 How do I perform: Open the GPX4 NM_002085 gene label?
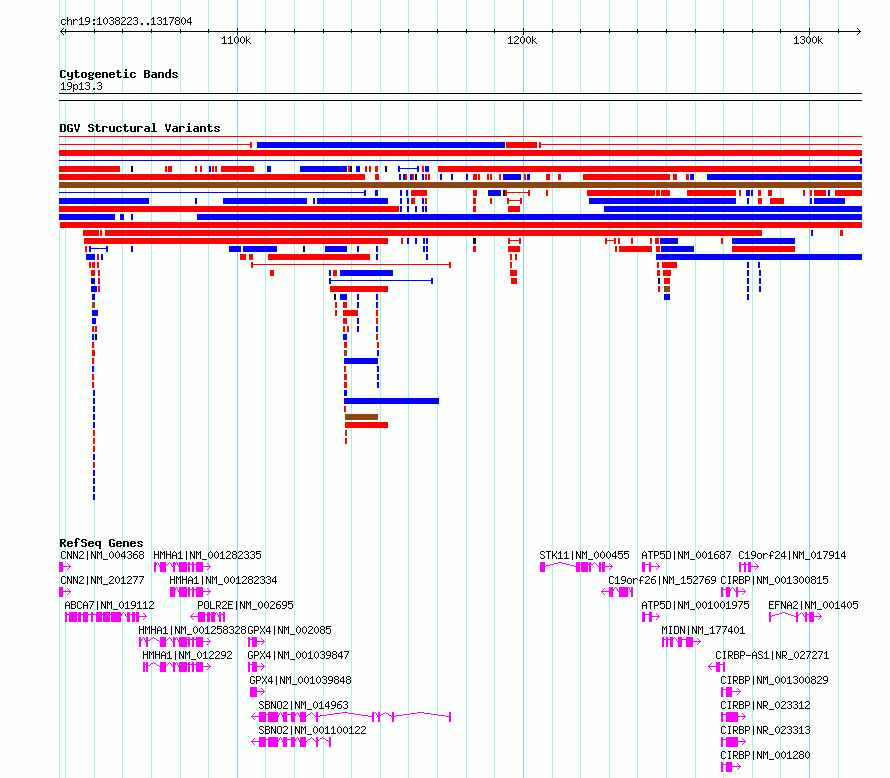289,630
